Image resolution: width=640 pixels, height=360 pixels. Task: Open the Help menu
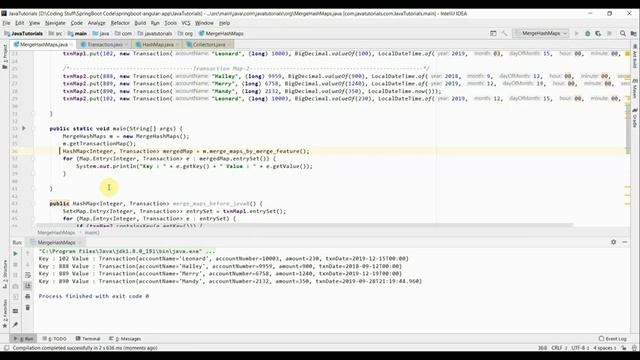(224, 23)
